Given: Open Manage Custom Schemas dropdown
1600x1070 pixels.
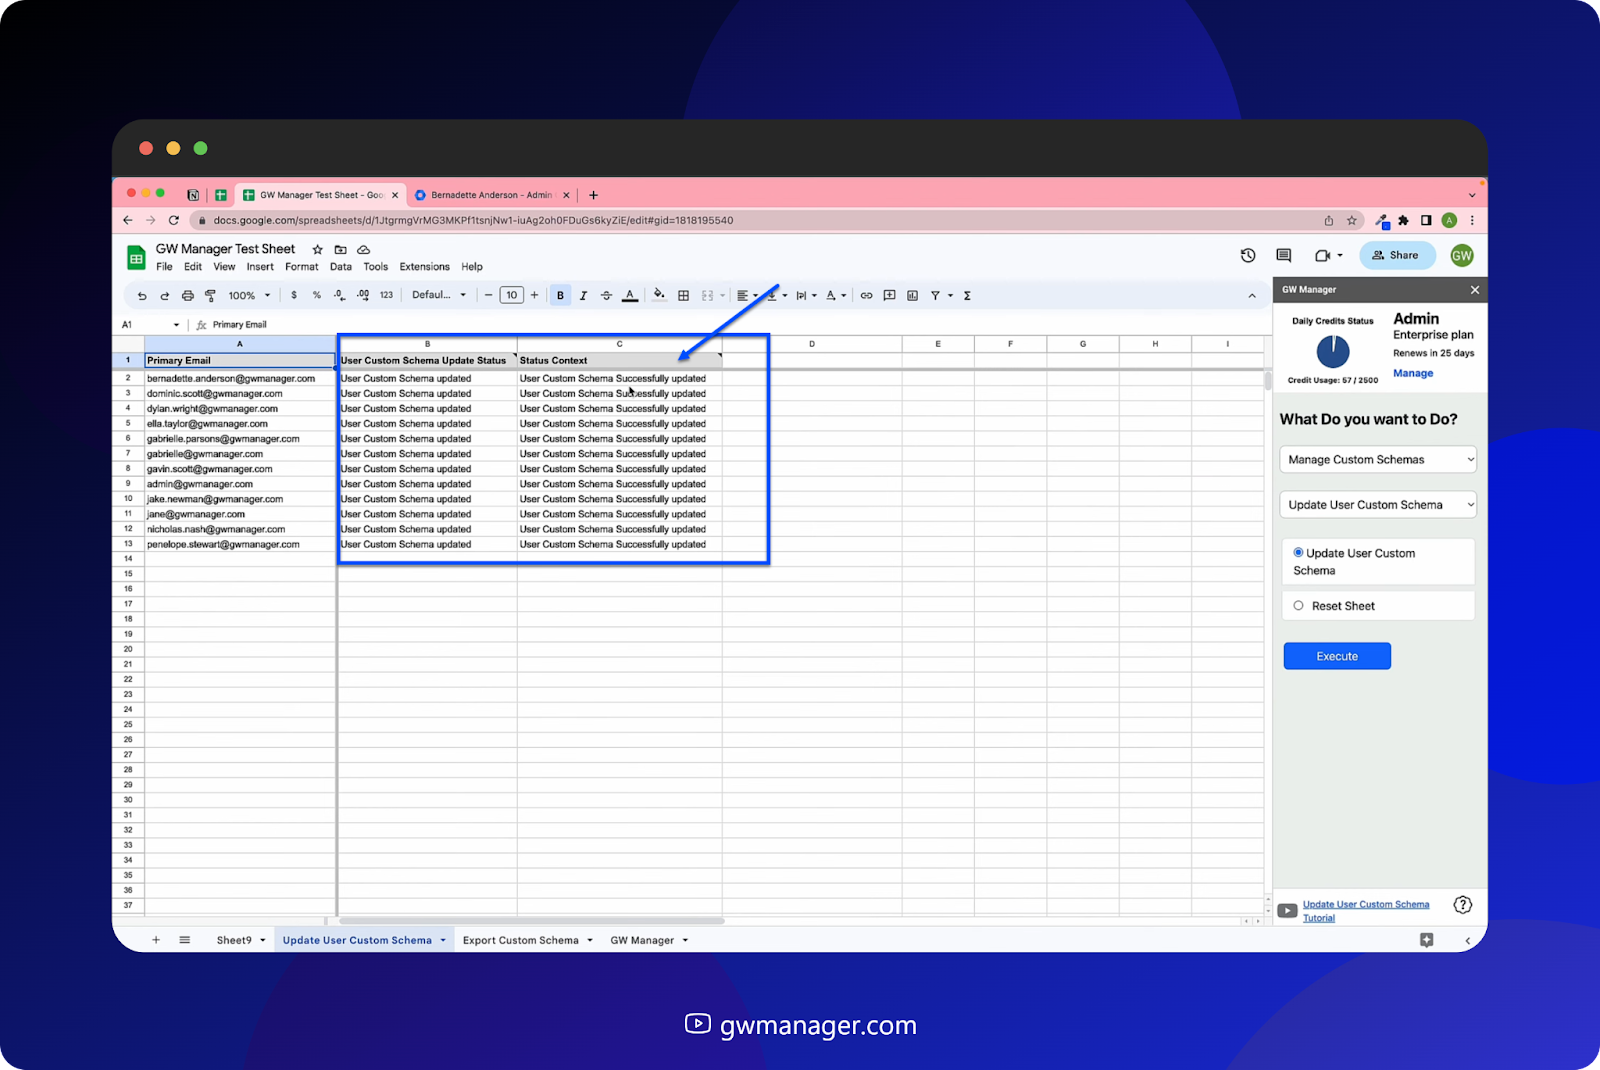Looking at the screenshot, I should pos(1378,460).
